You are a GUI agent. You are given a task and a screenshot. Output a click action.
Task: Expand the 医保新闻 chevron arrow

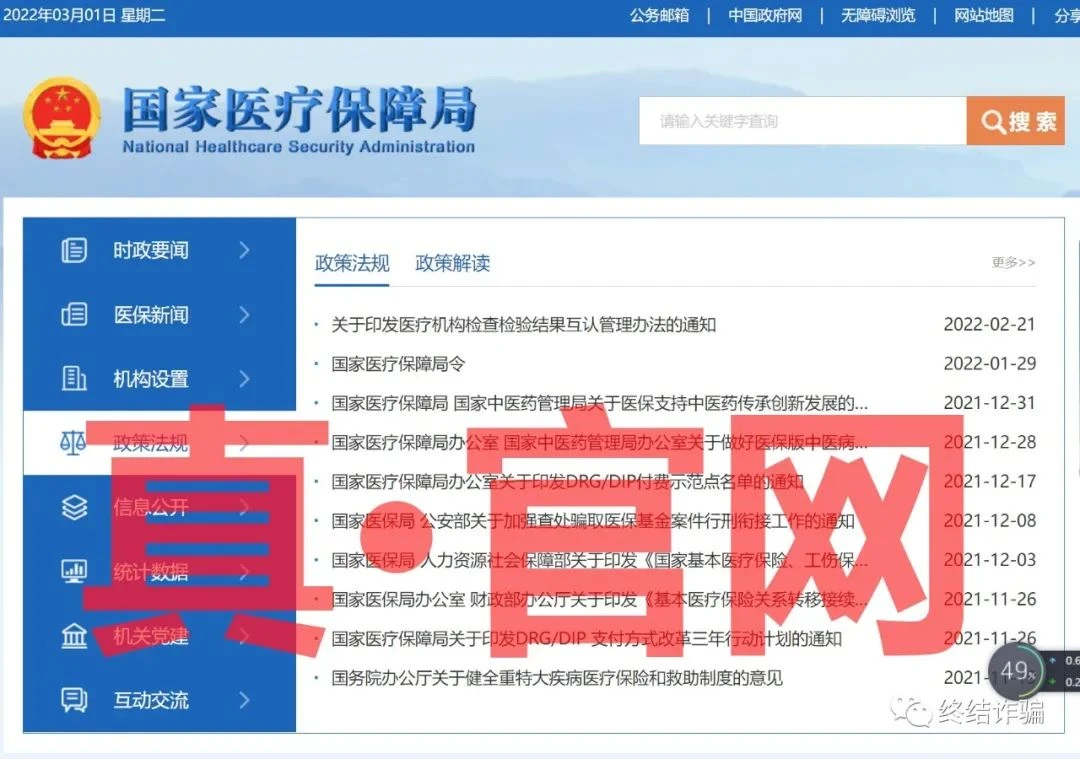(245, 315)
